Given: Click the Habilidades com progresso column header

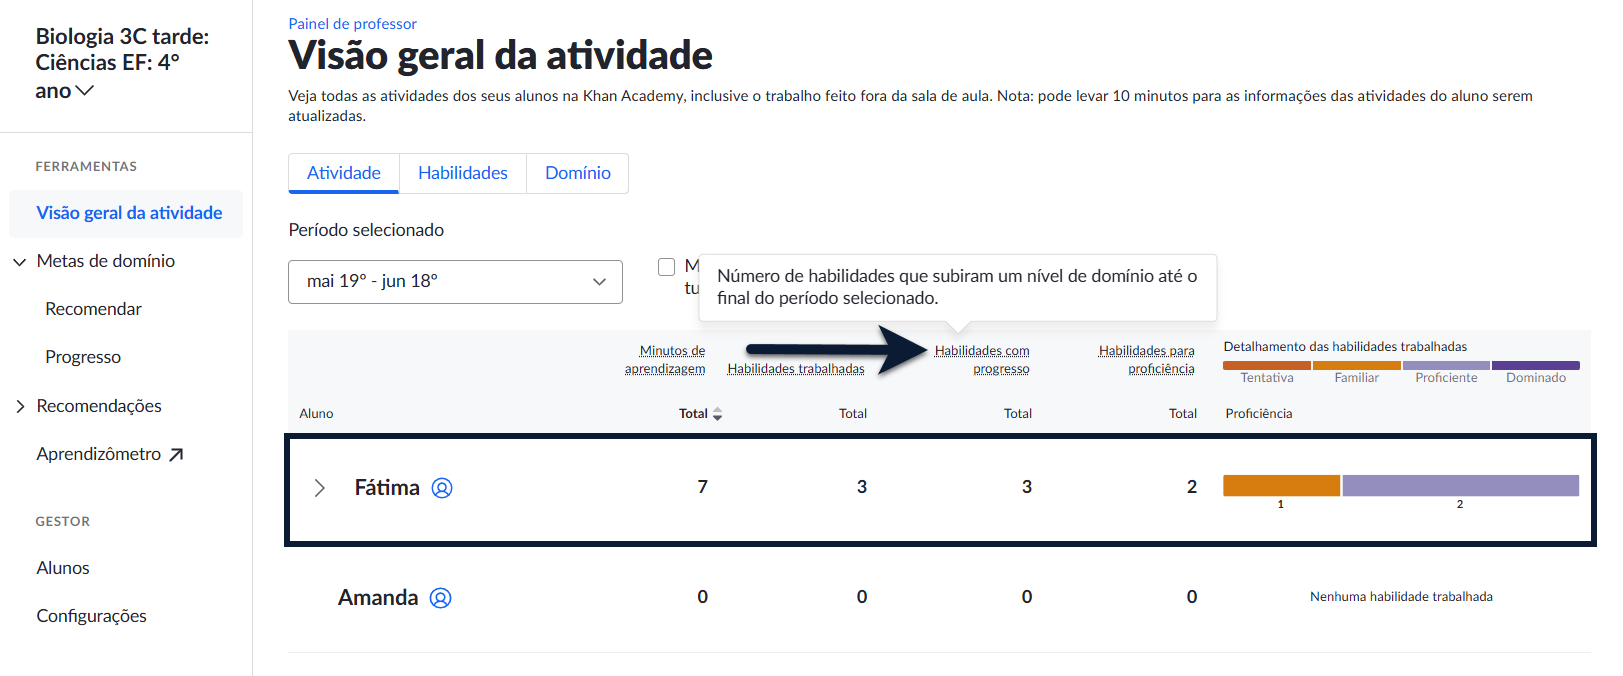Looking at the screenshot, I should pos(982,360).
